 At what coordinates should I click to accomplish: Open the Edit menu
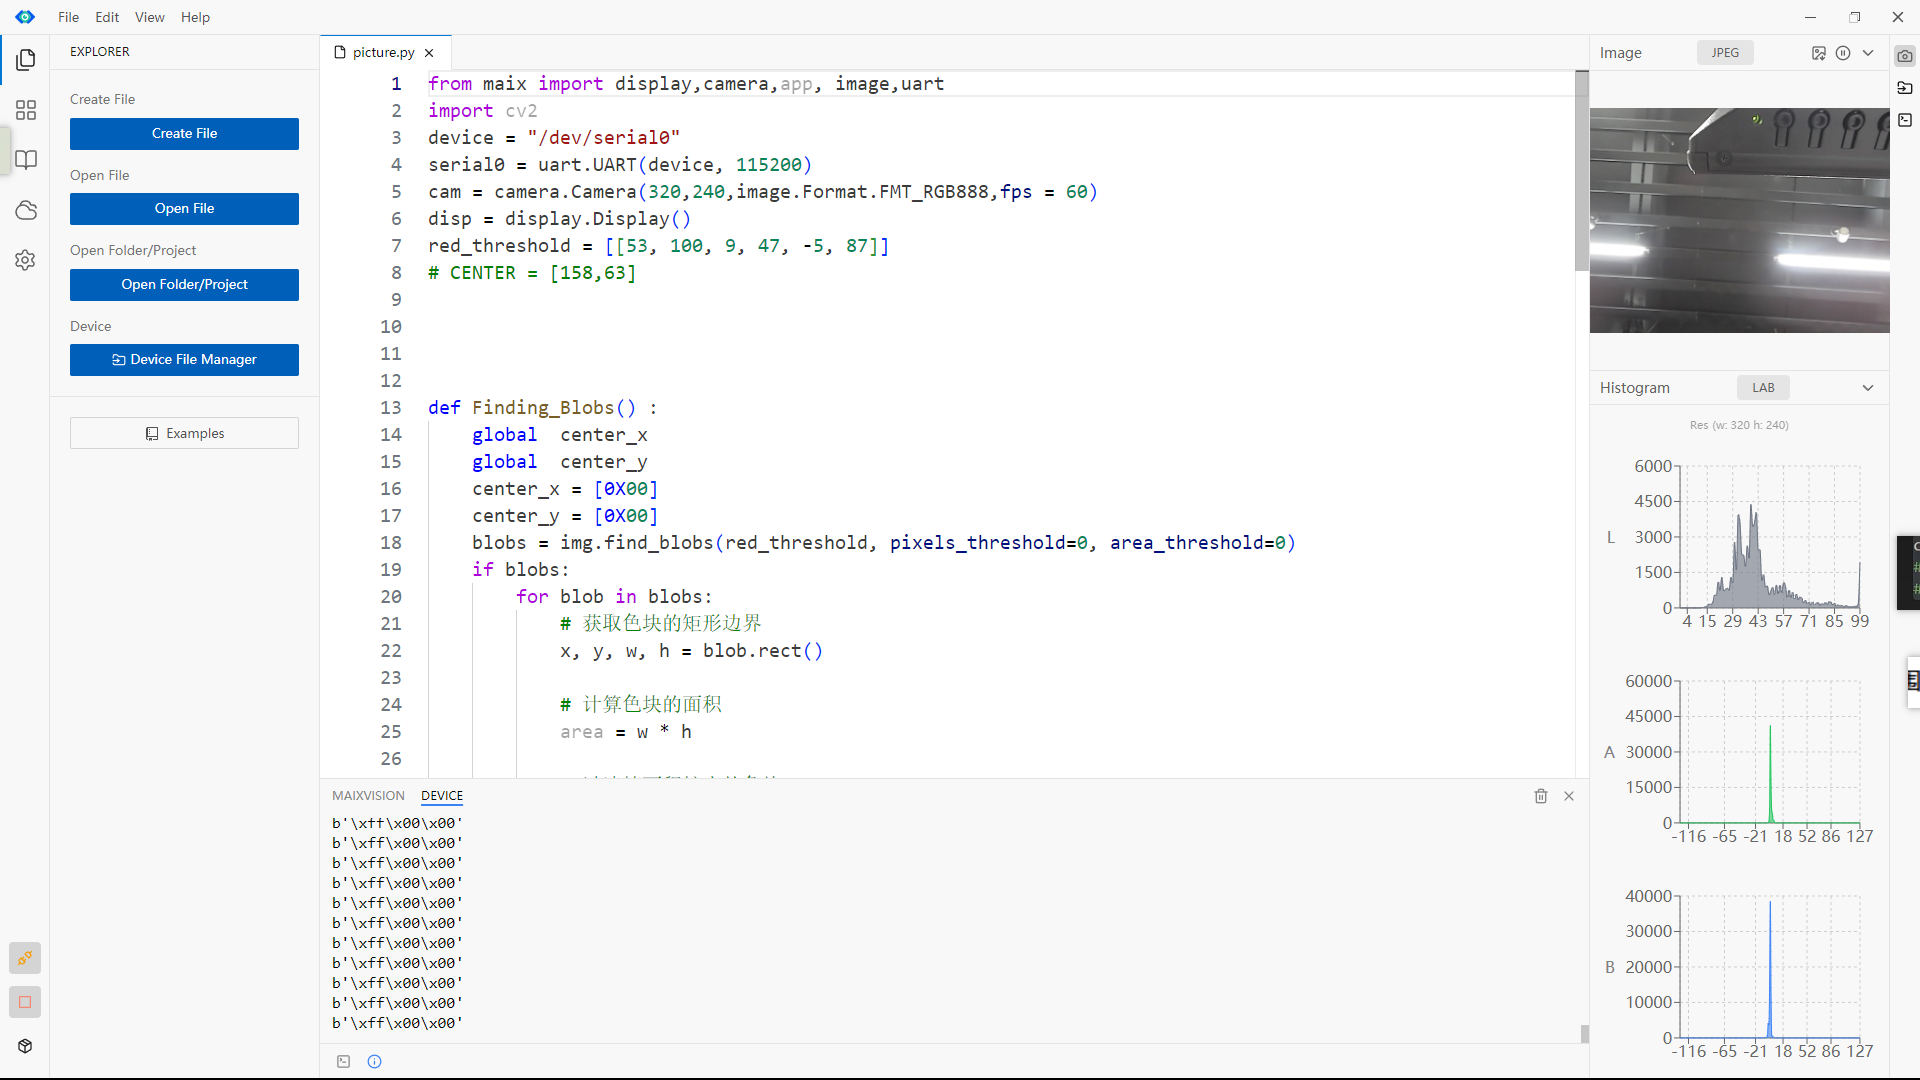(107, 17)
